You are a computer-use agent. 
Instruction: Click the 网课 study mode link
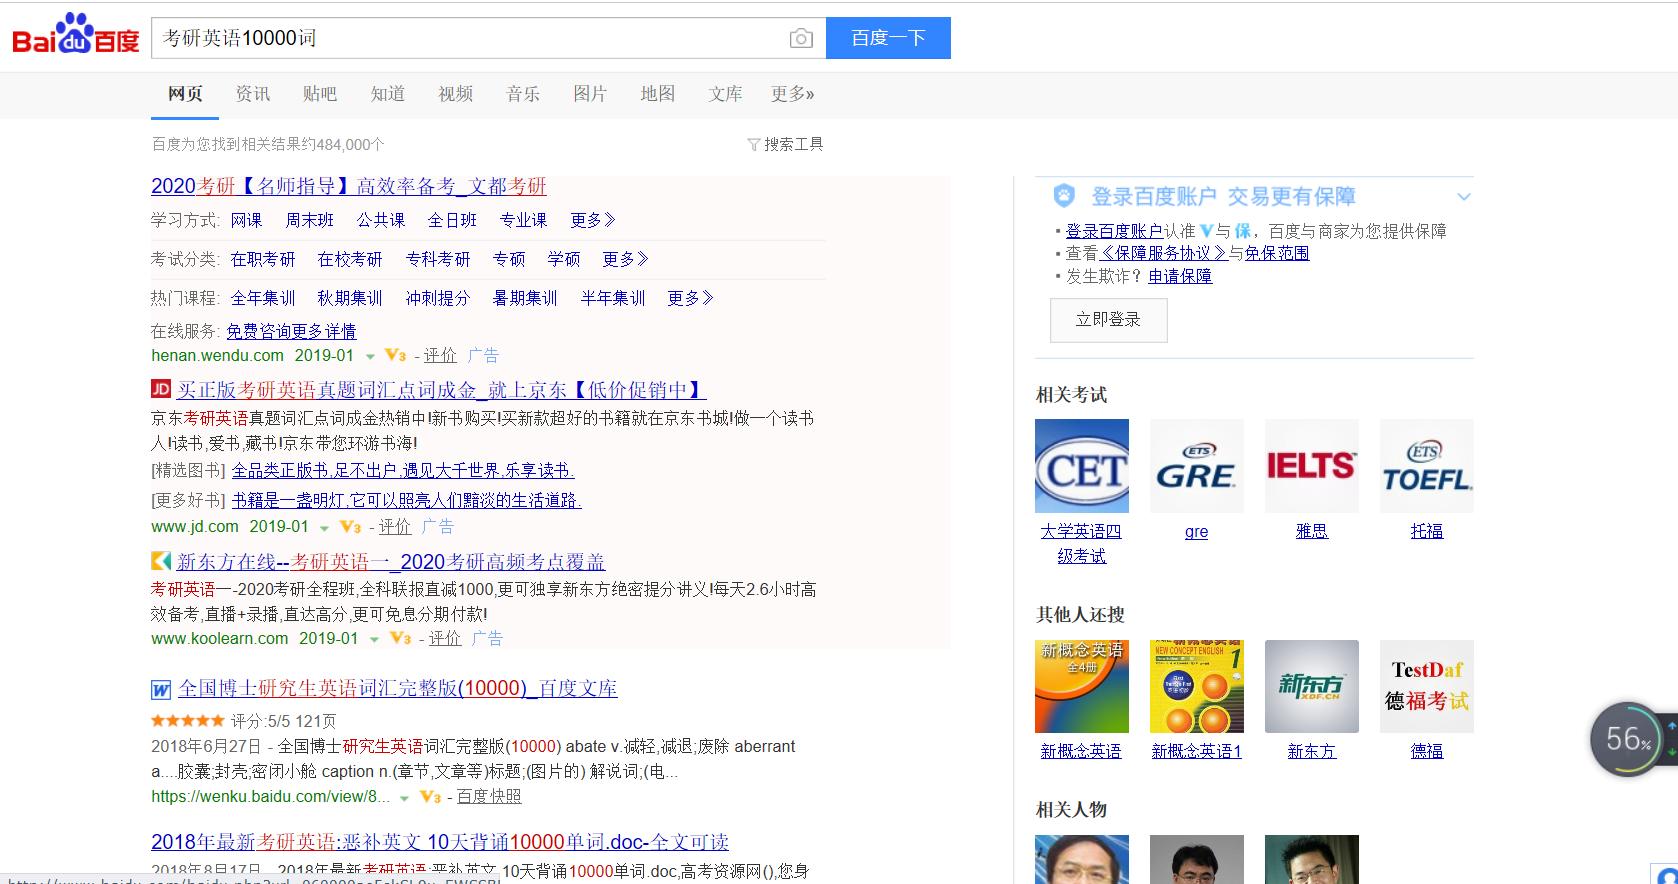point(246,220)
